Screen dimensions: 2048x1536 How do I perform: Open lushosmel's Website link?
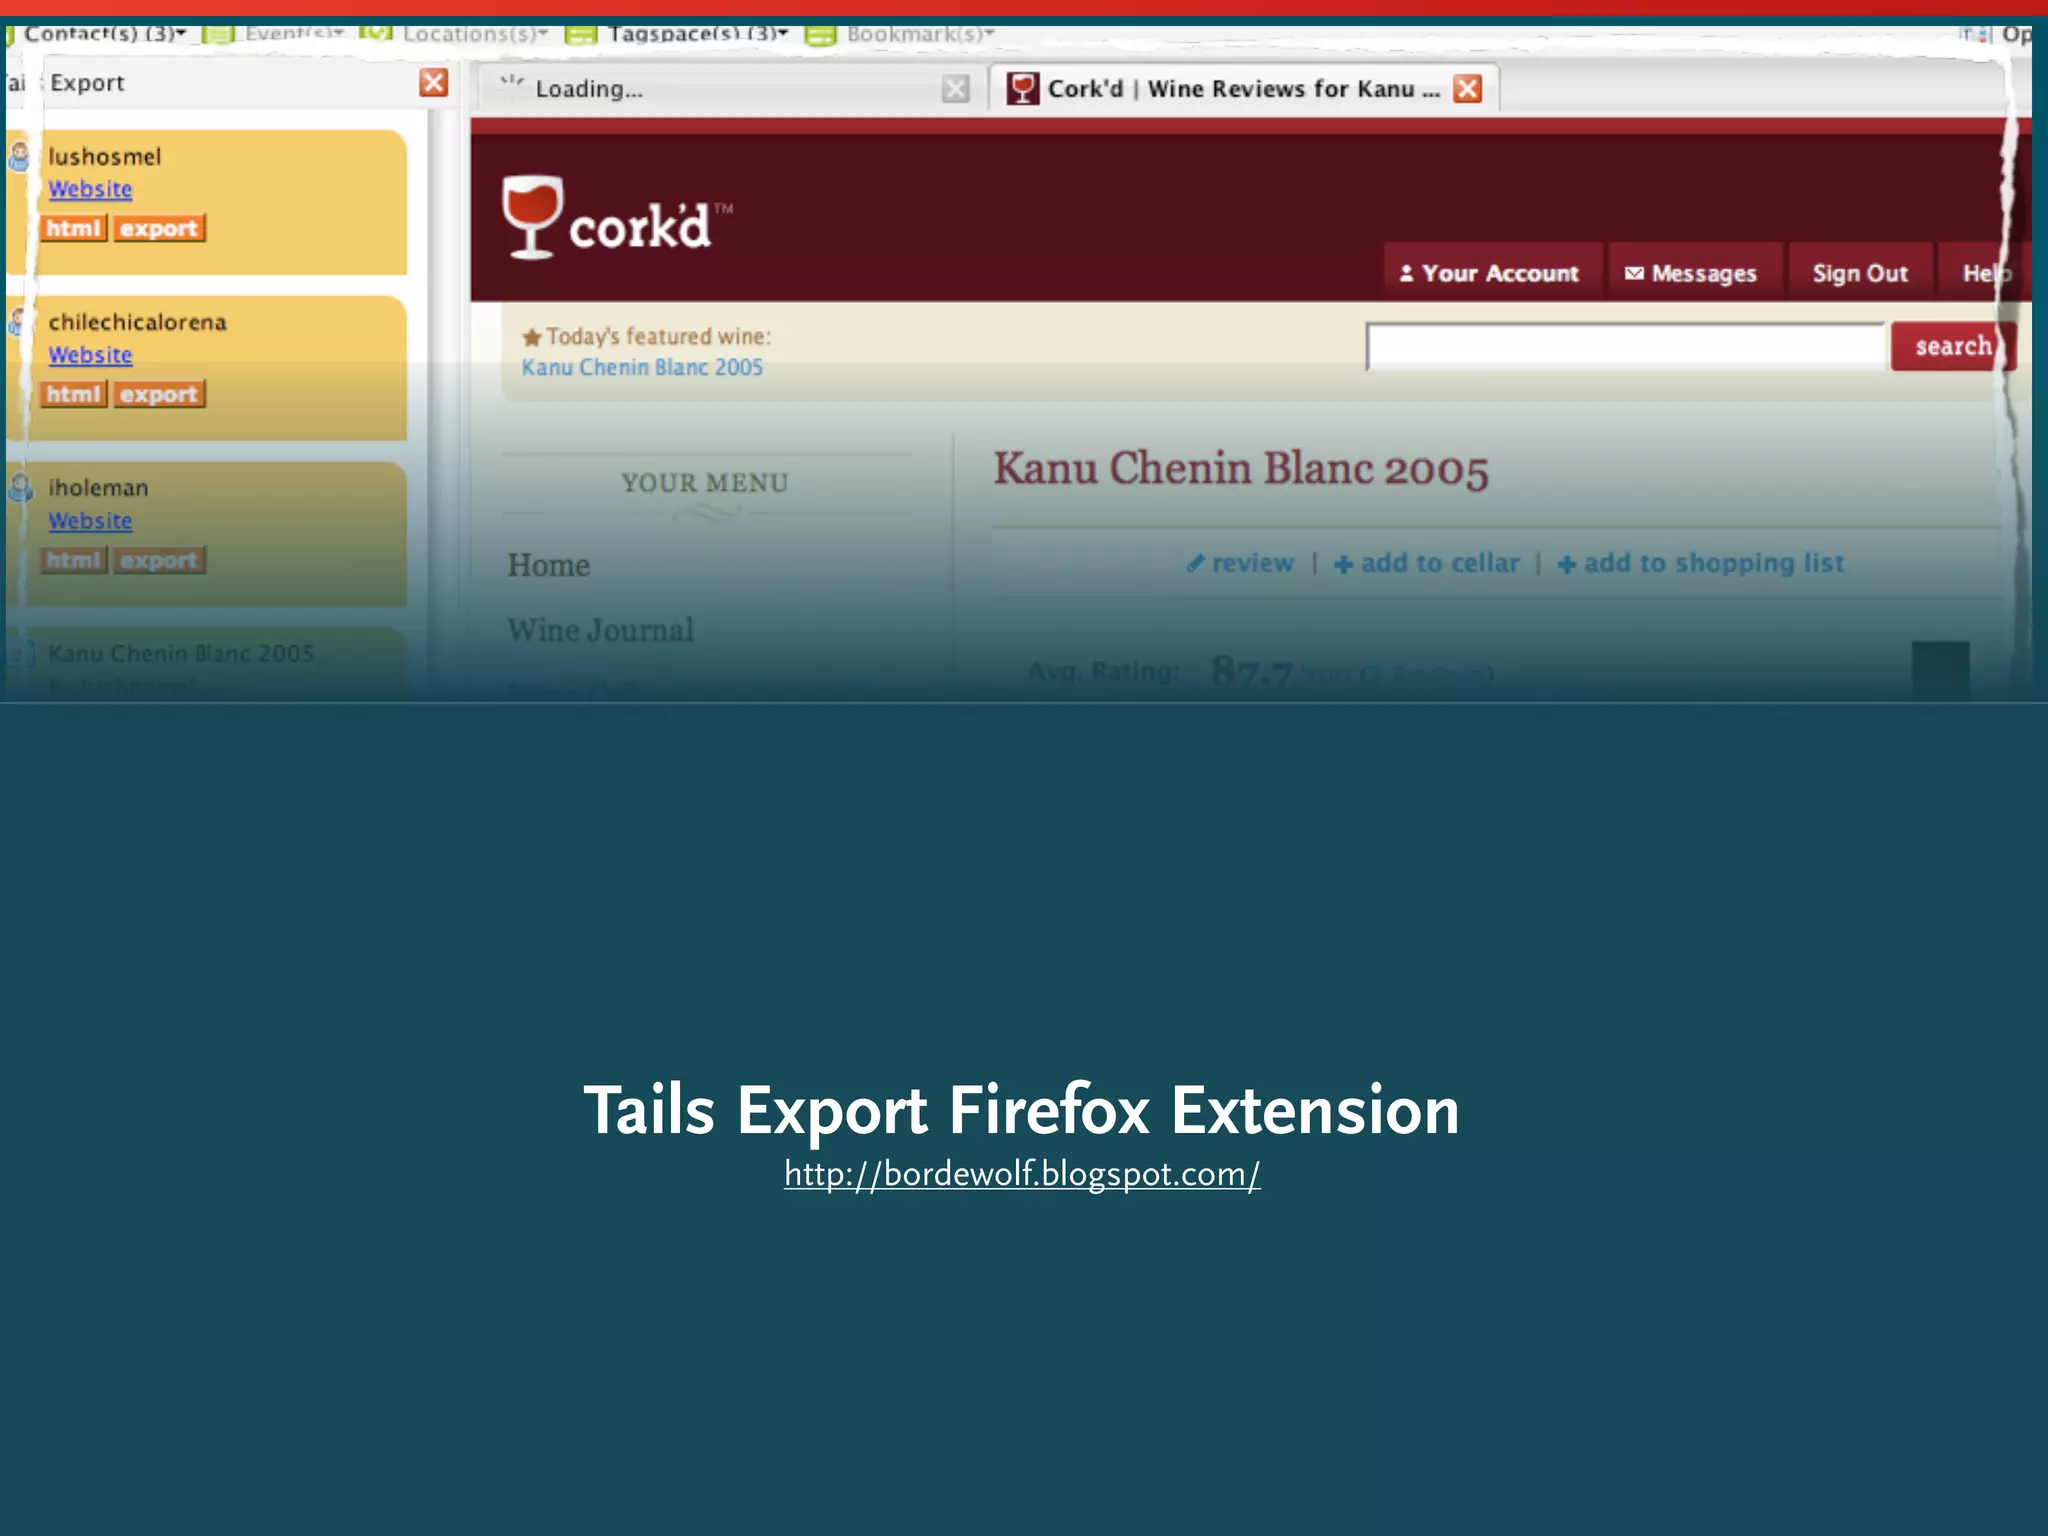(90, 189)
